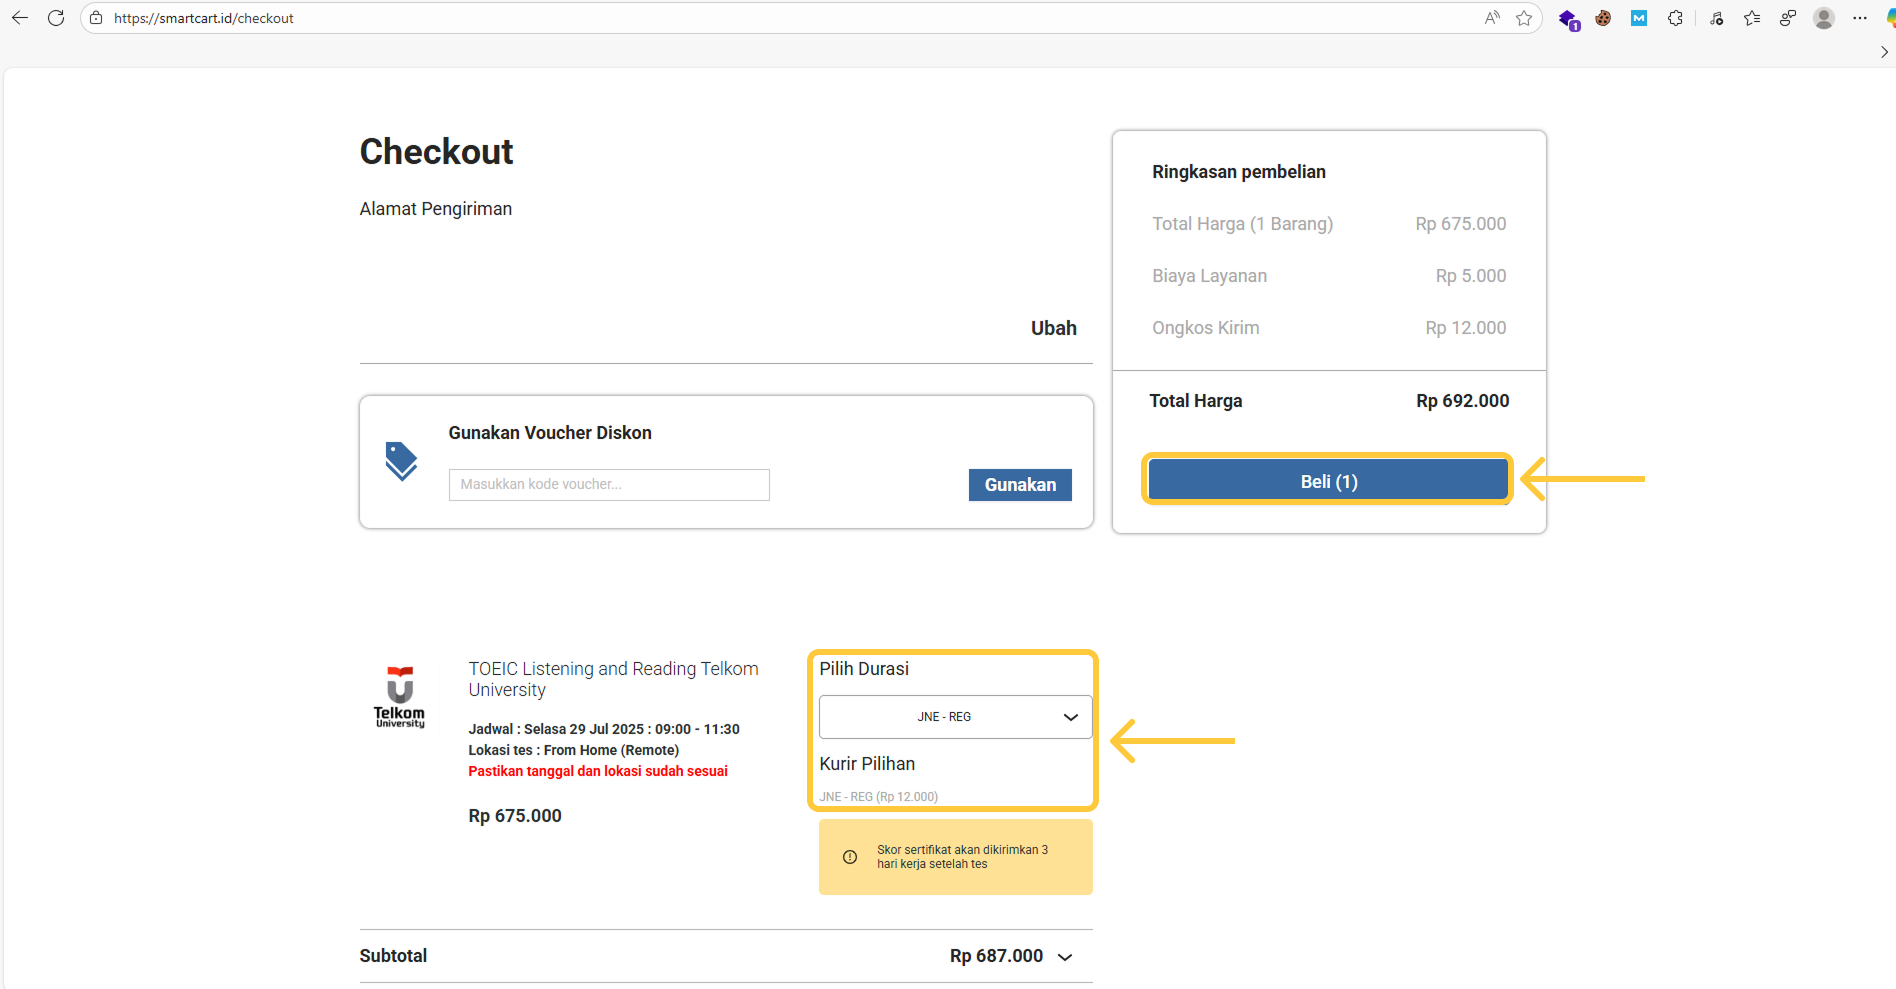Focus the voucher code input field
The image size is (1896, 989).
609,485
